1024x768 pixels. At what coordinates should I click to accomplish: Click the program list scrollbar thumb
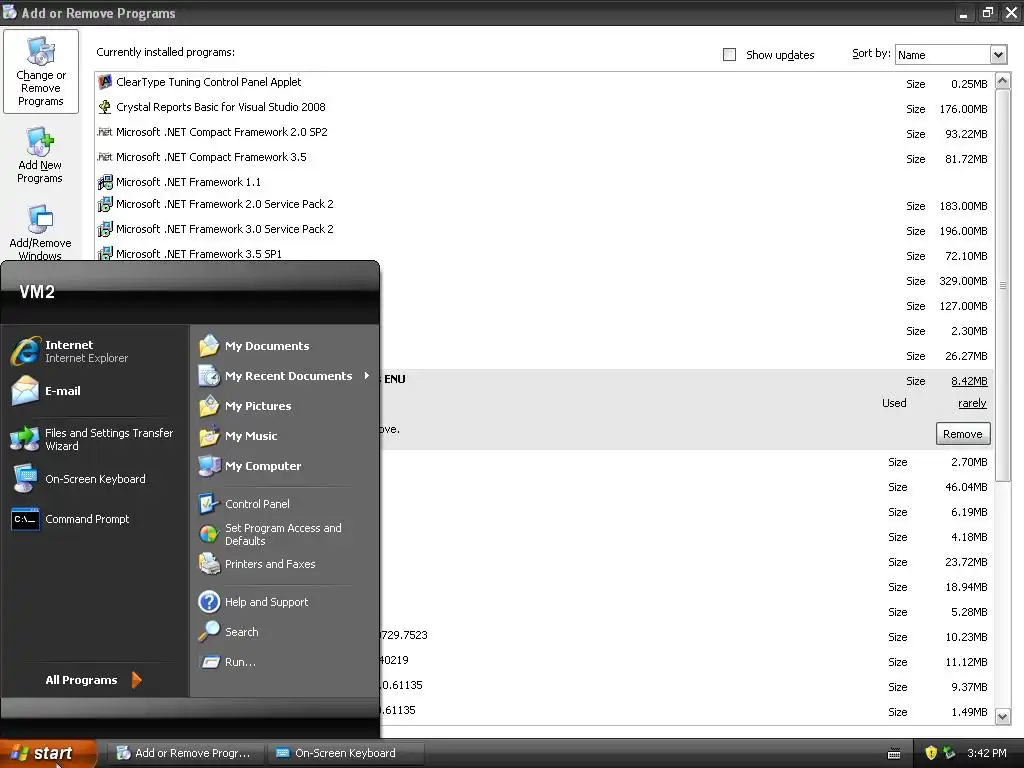(1002, 285)
